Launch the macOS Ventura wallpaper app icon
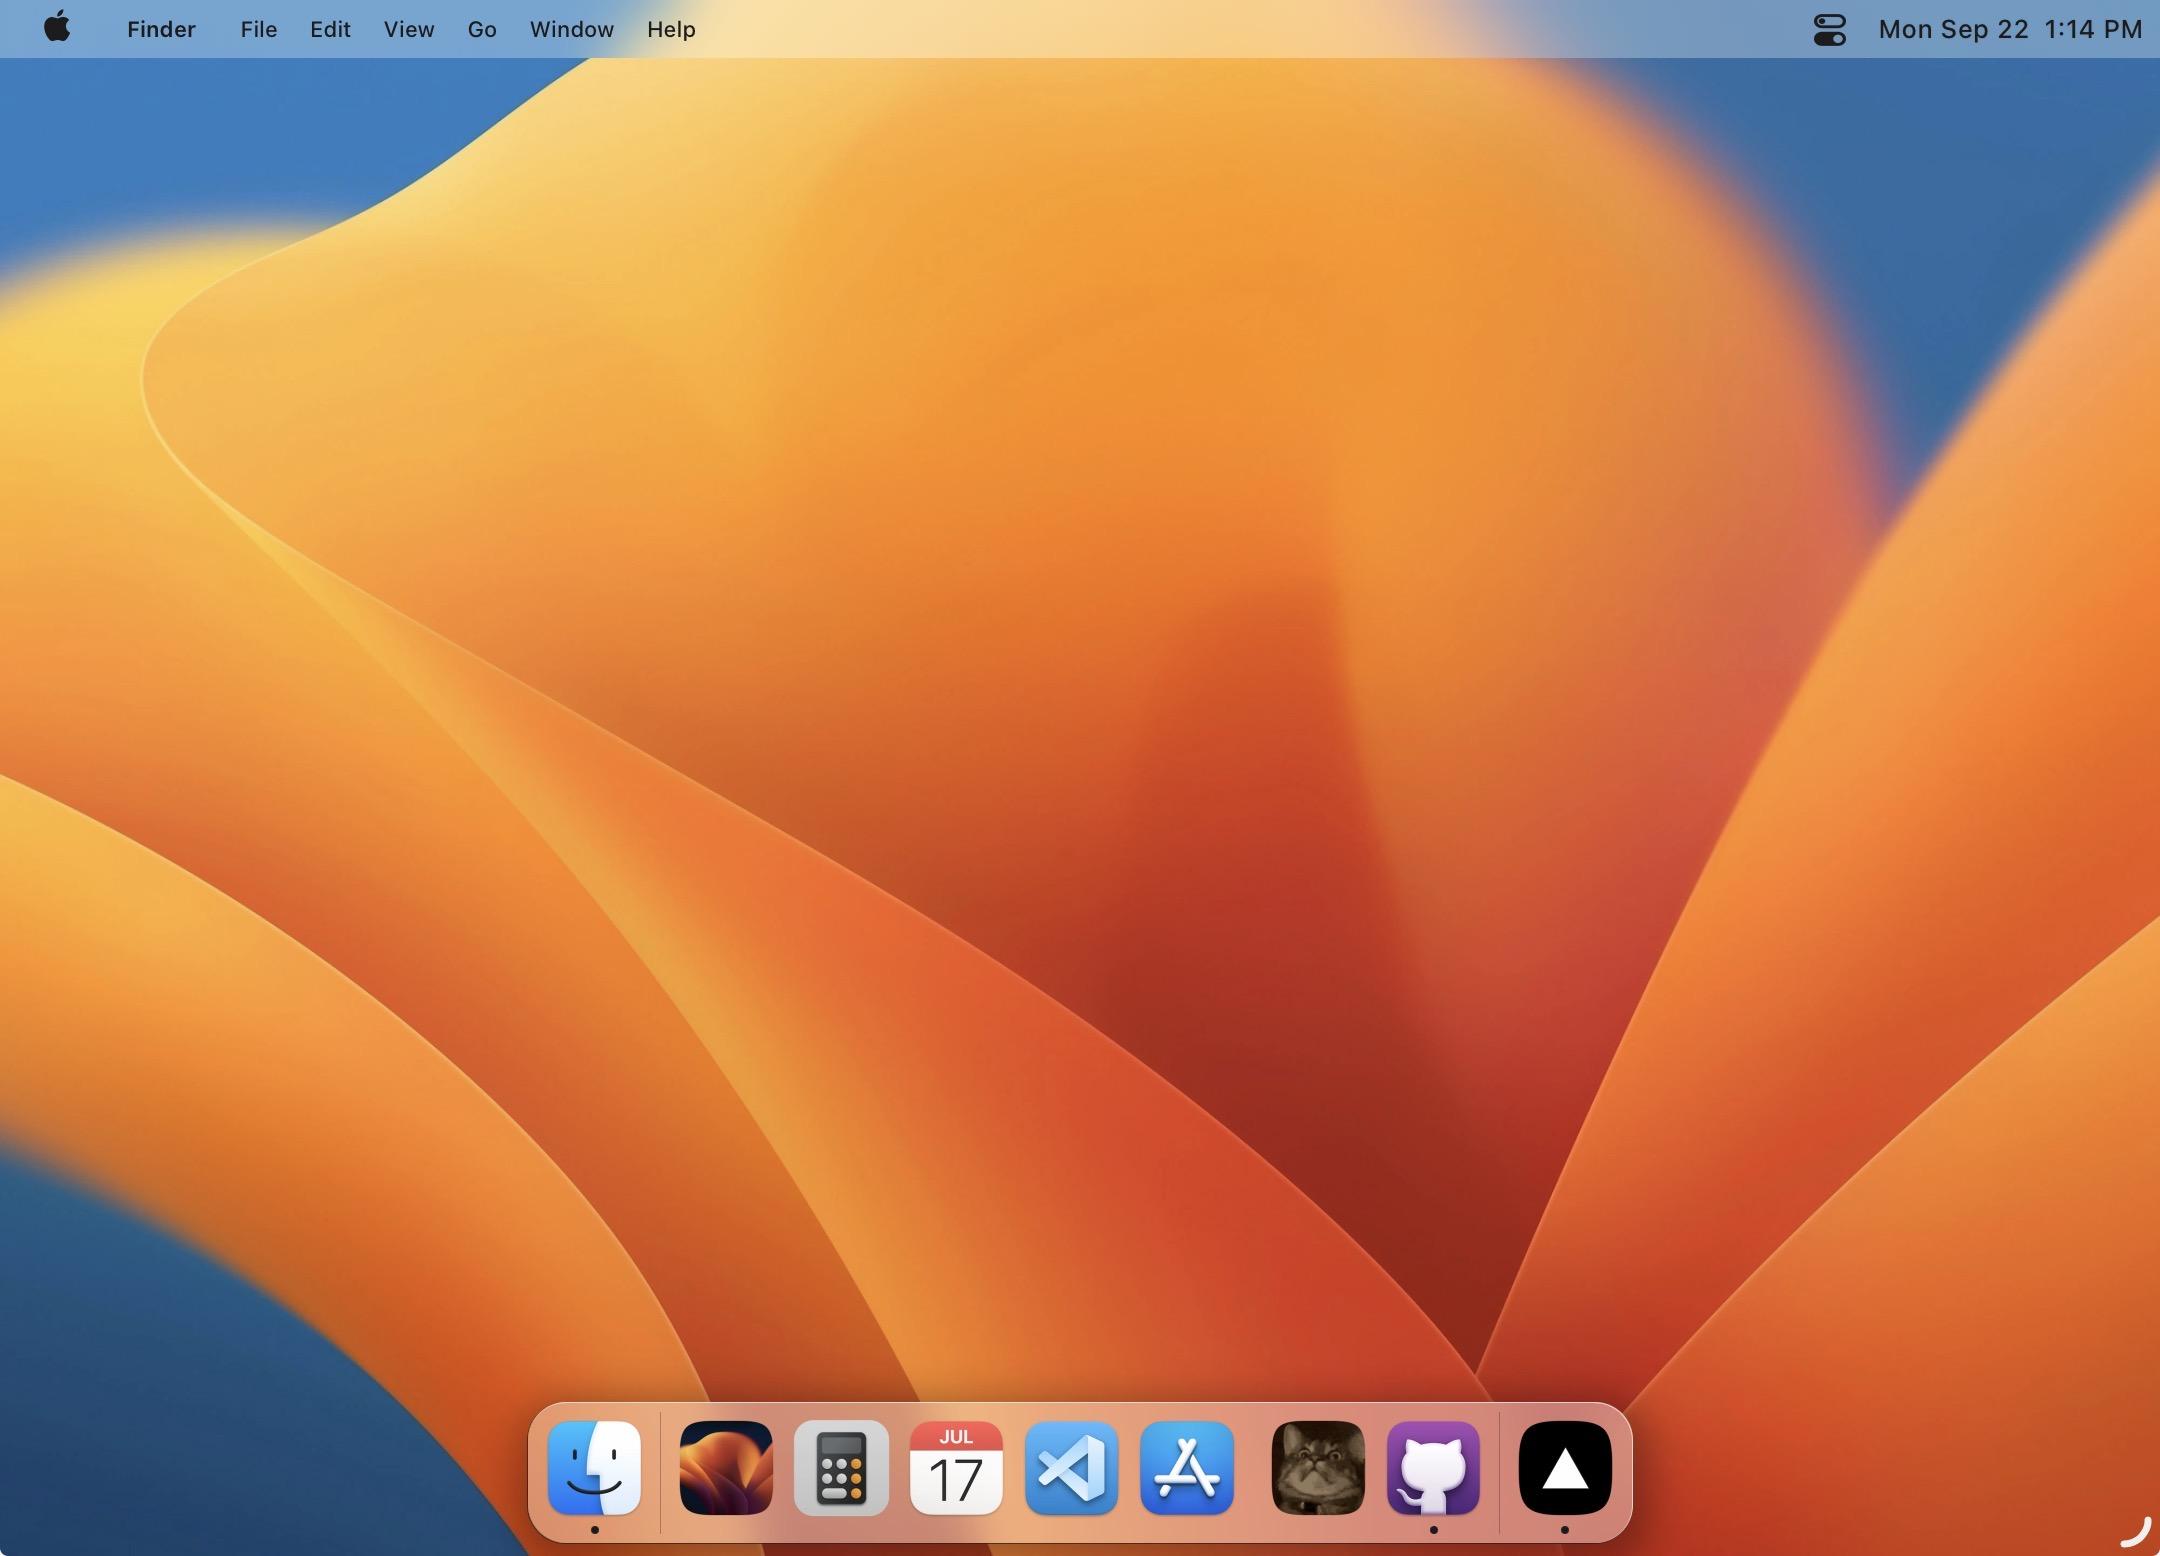 click(x=725, y=1467)
